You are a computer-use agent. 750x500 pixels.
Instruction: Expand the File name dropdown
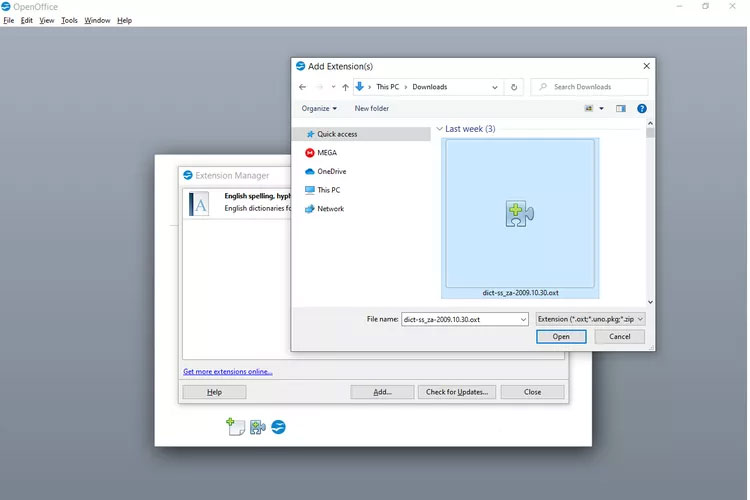point(523,319)
